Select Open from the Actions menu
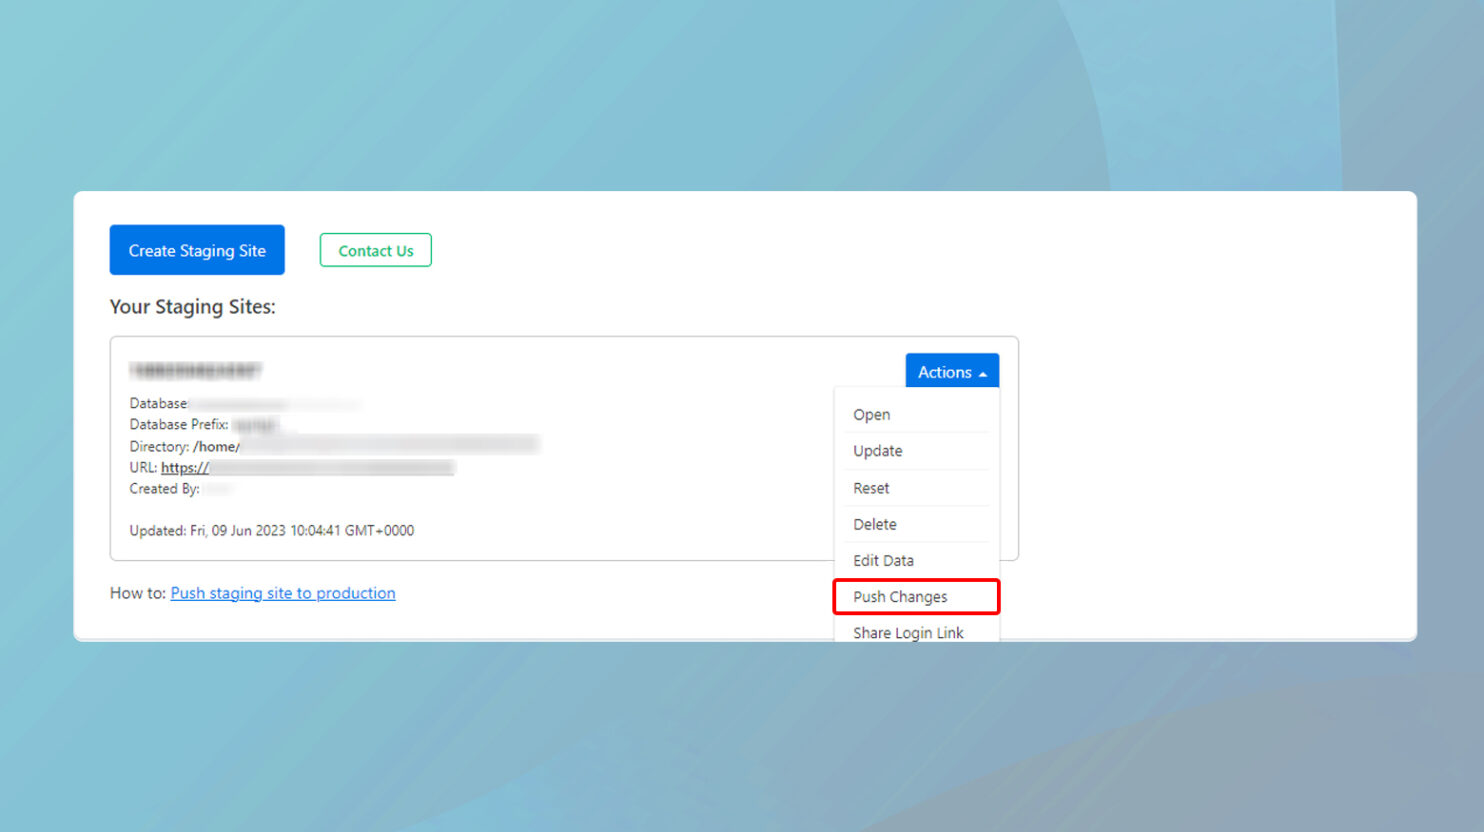Viewport: 1484px width, 832px height. coord(871,414)
